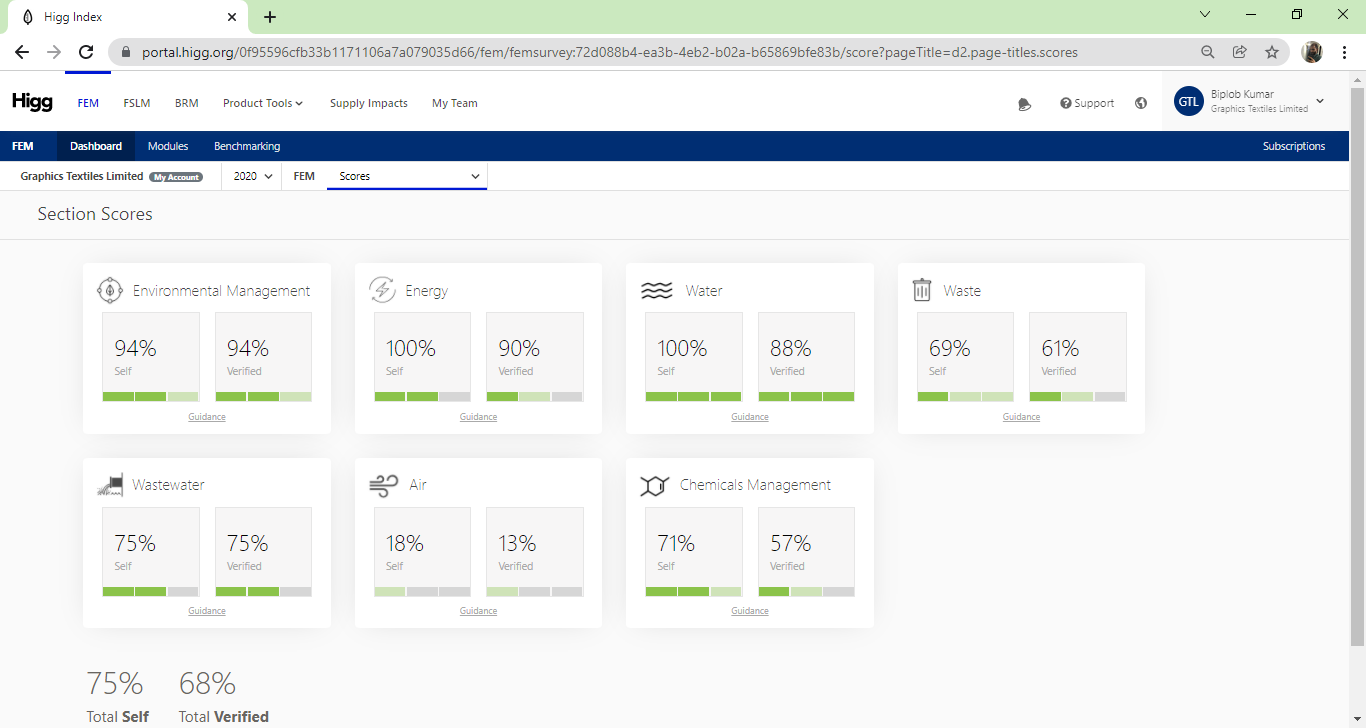This screenshot has width=1366, height=728.
Task: Click the Waste trash bin icon
Action: [x=922, y=290]
